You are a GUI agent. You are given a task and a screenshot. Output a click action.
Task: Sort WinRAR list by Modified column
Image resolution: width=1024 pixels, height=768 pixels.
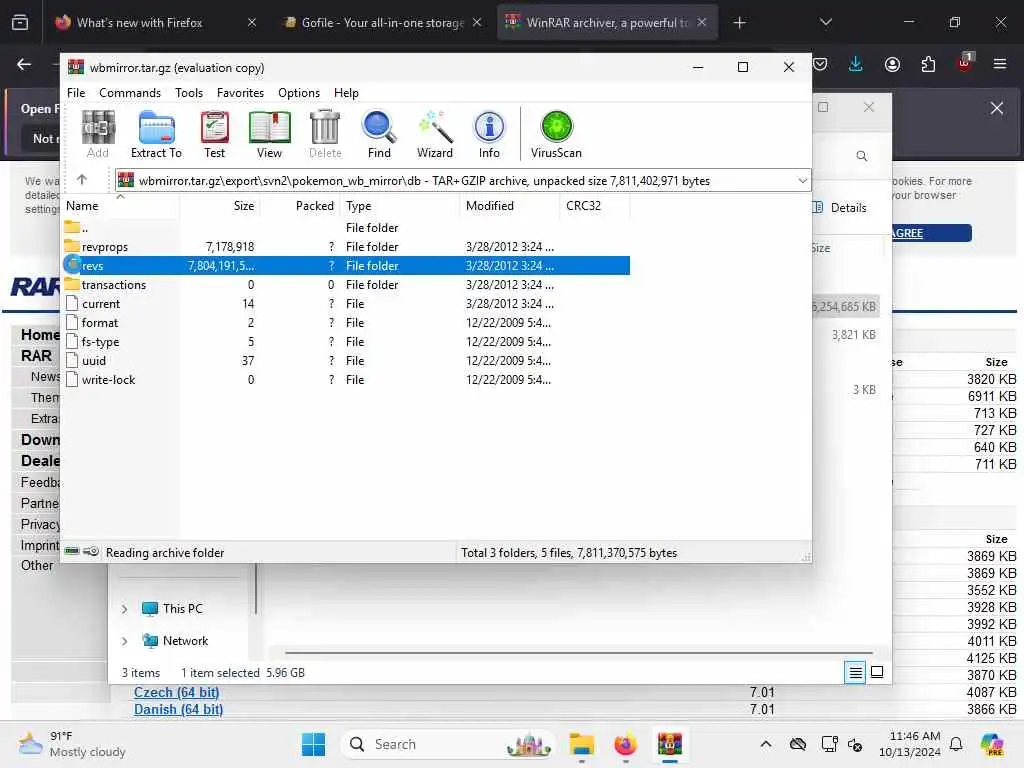coord(509,206)
